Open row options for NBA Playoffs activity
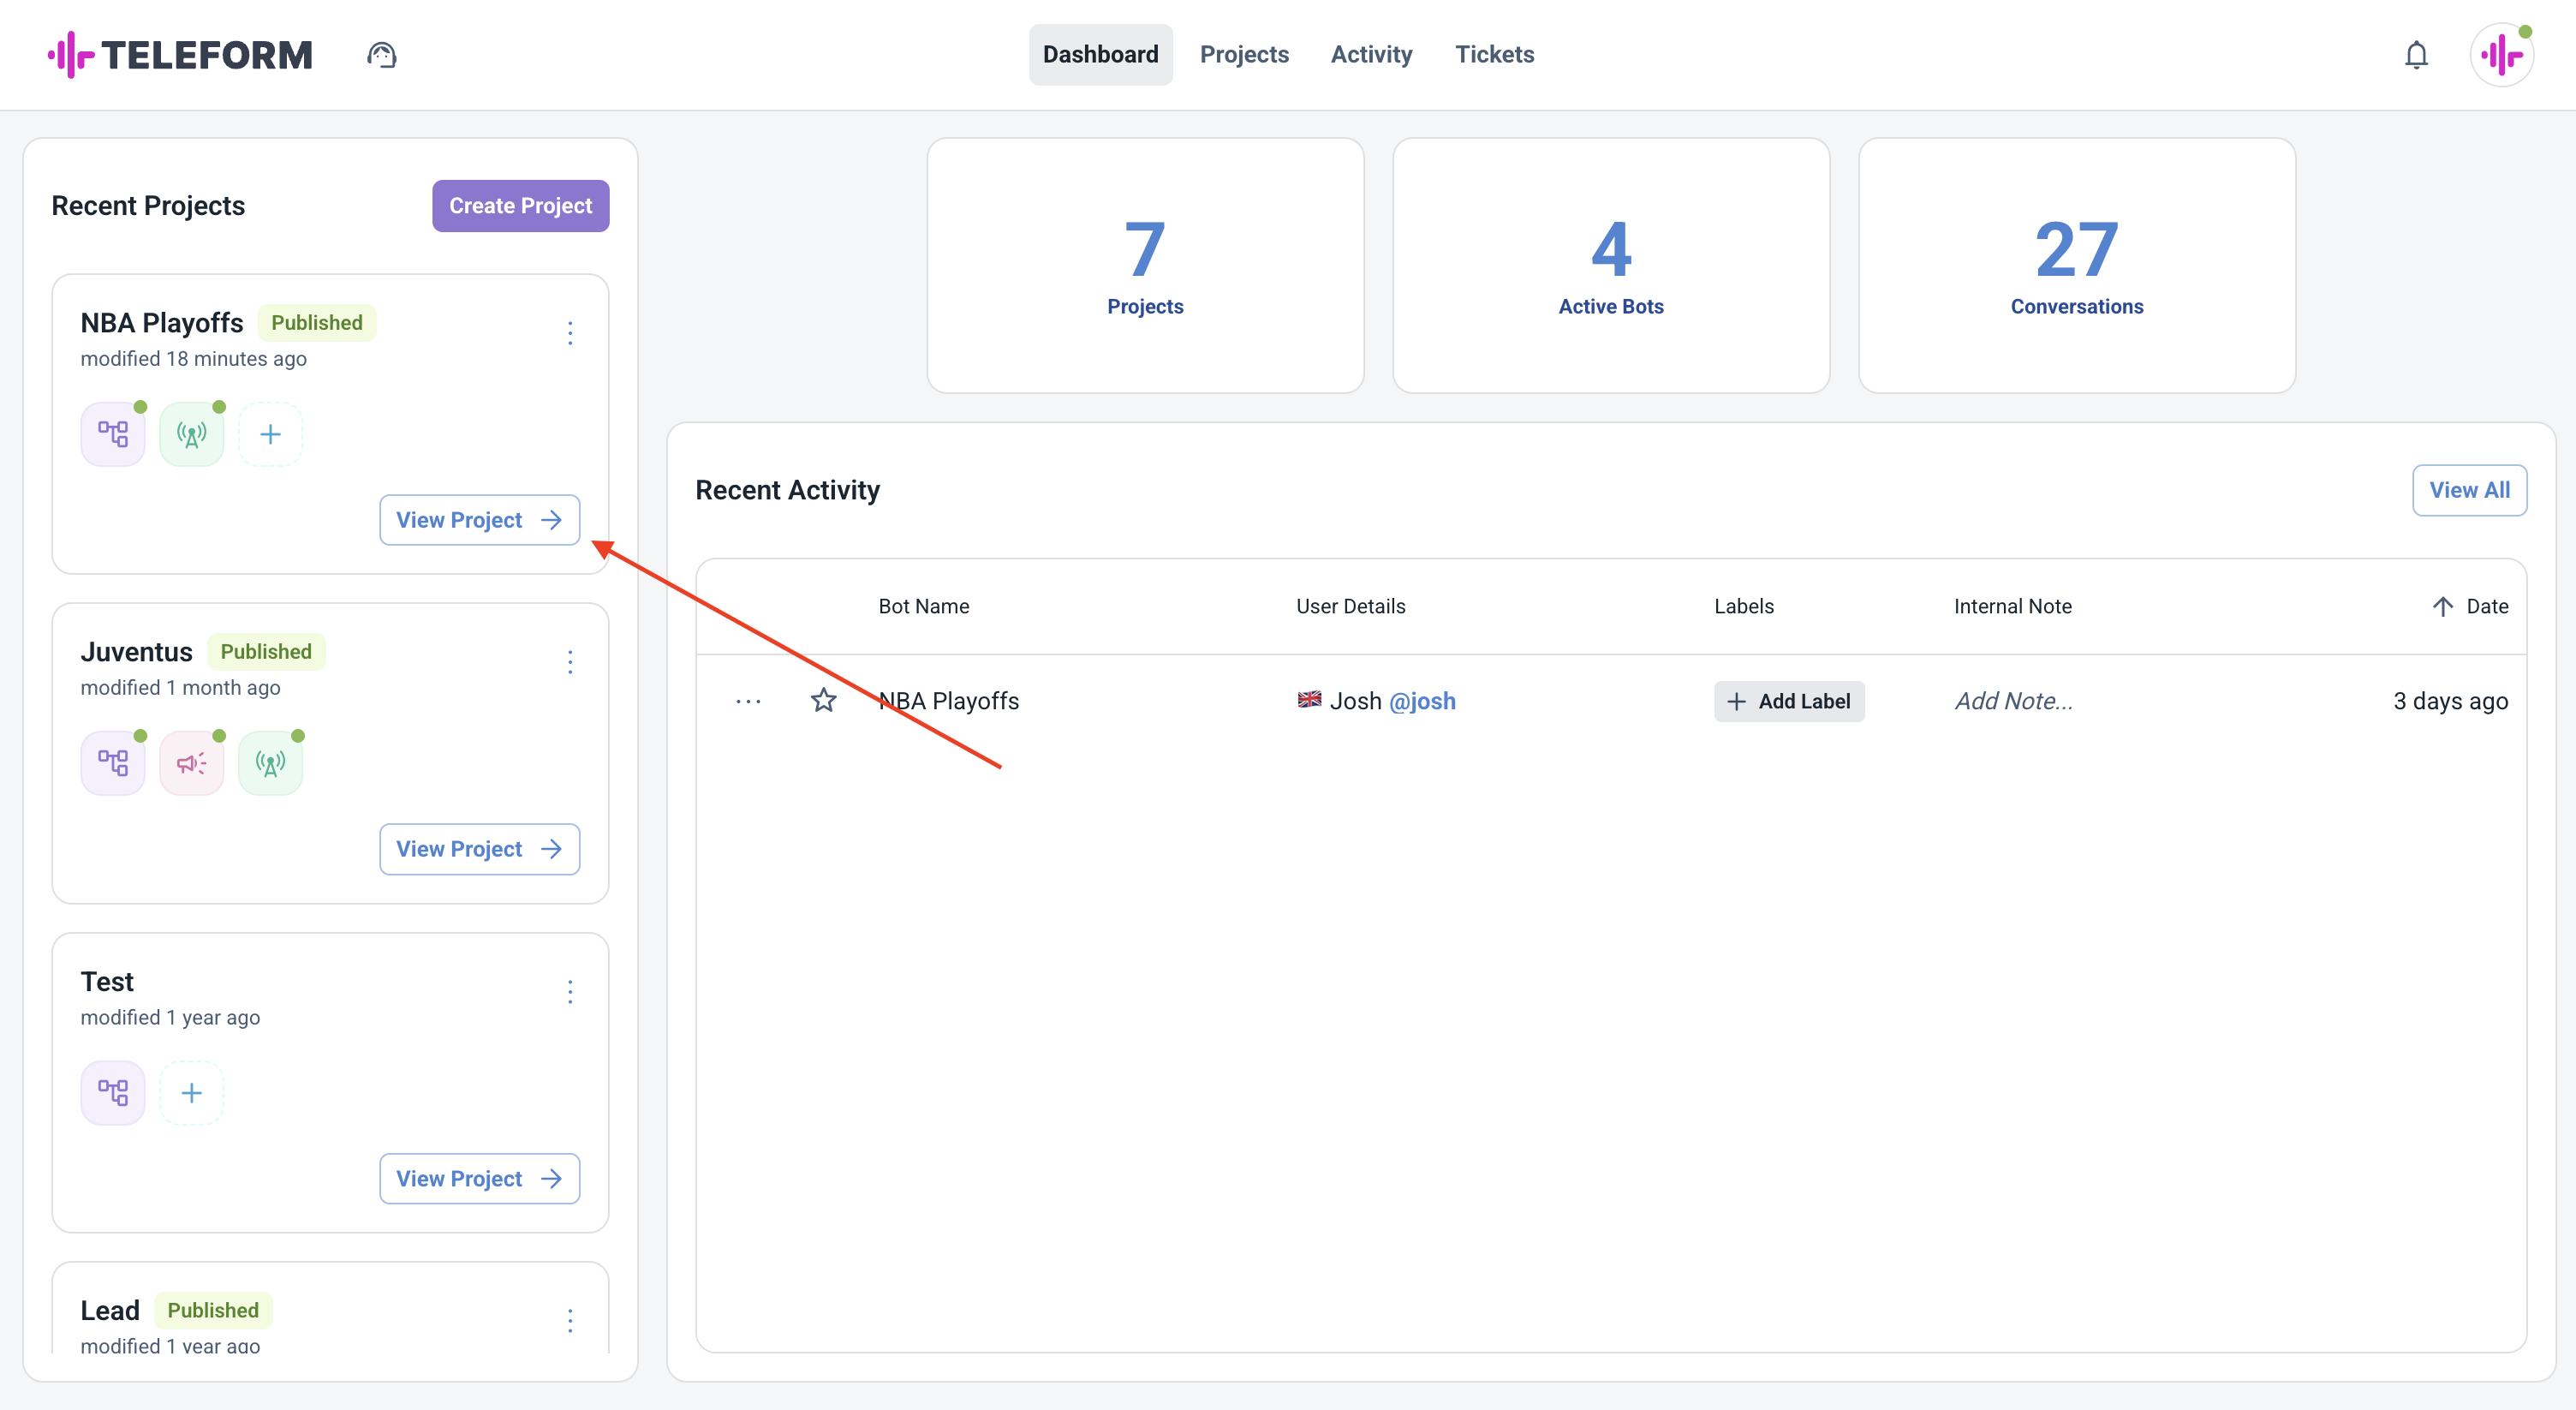Image resolution: width=2576 pixels, height=1410 pixels. (x=748, y=701)
